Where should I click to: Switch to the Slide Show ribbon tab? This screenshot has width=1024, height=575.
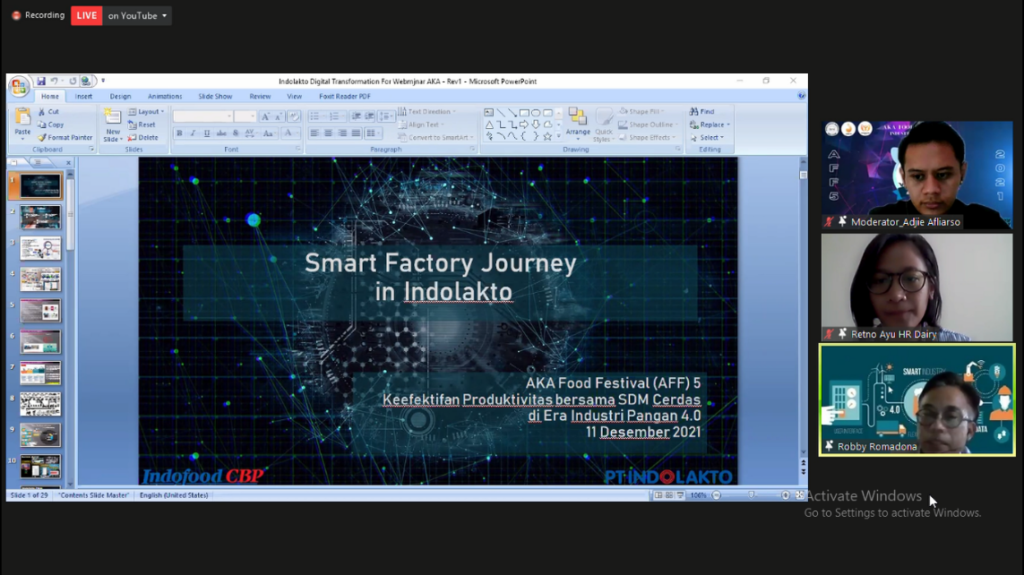click(x=215, y=96)
